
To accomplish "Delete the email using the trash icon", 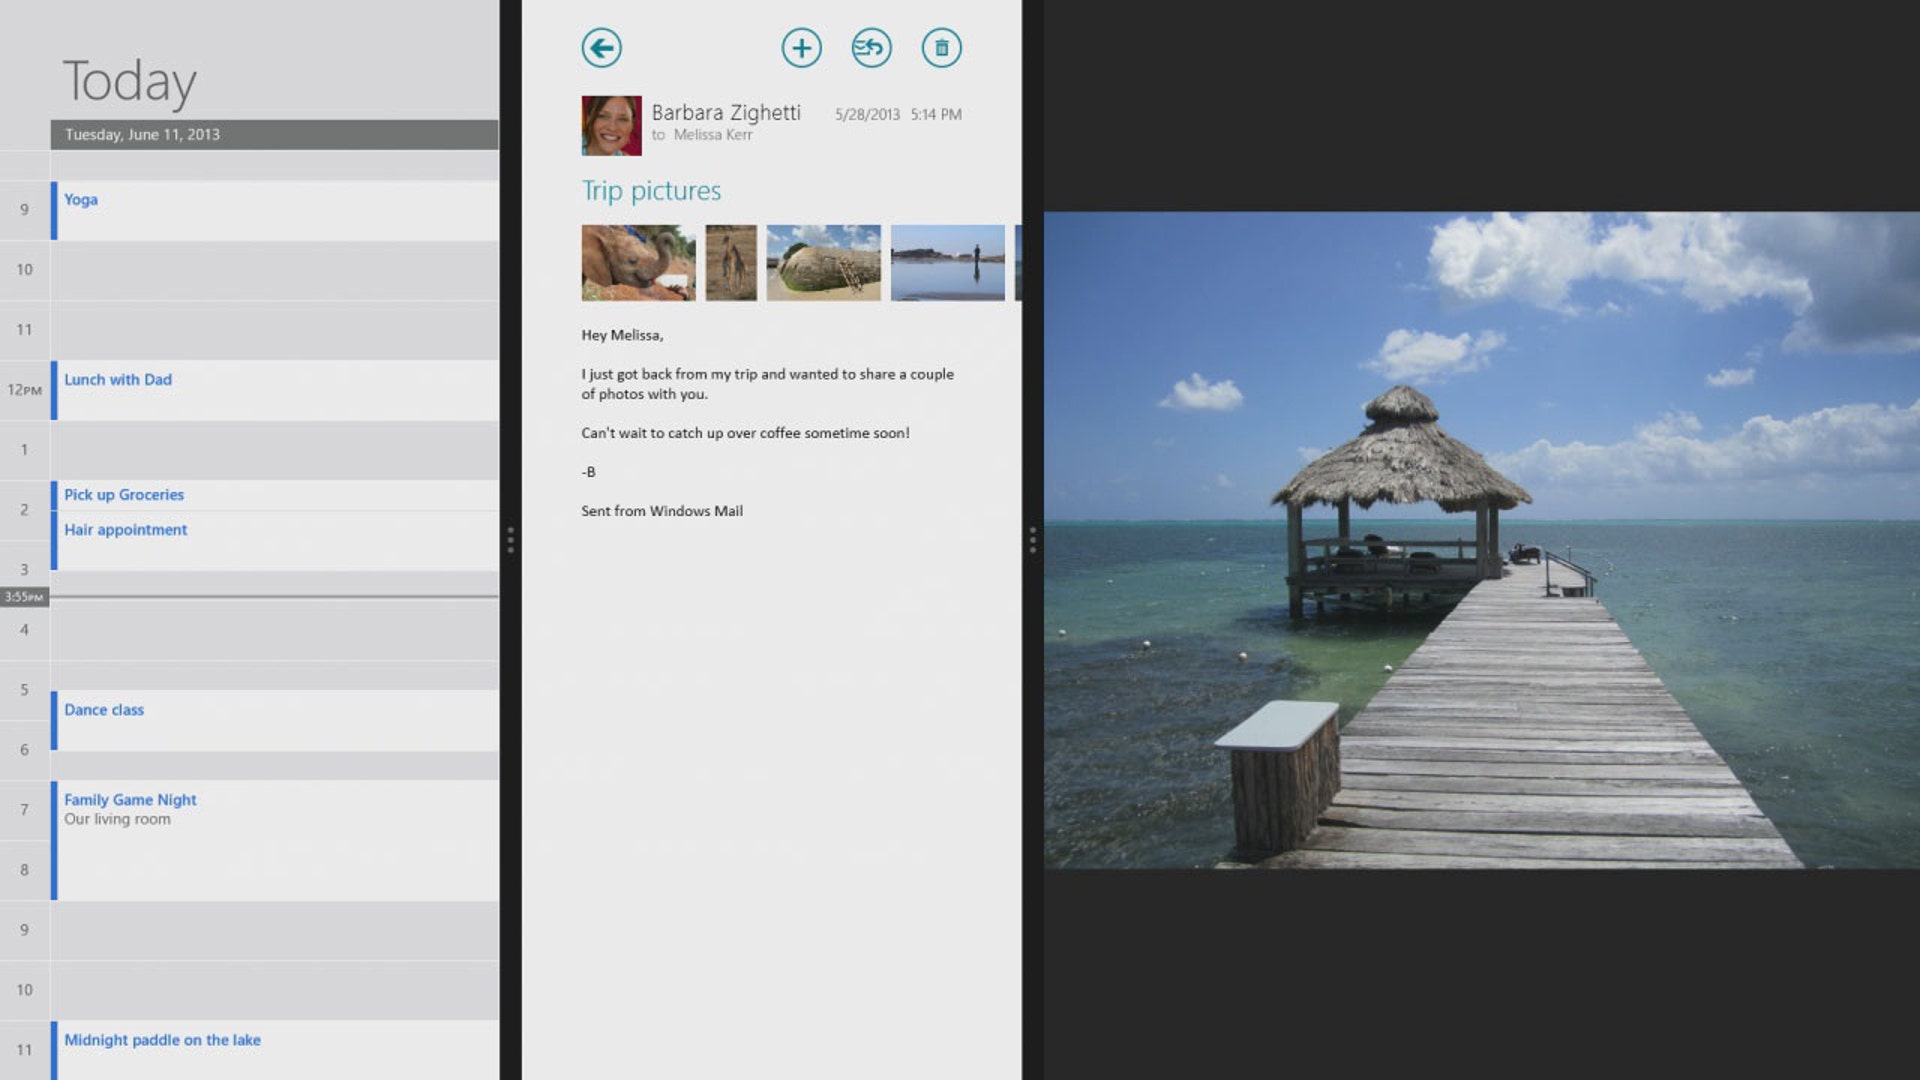I will [x=940, y=47].
